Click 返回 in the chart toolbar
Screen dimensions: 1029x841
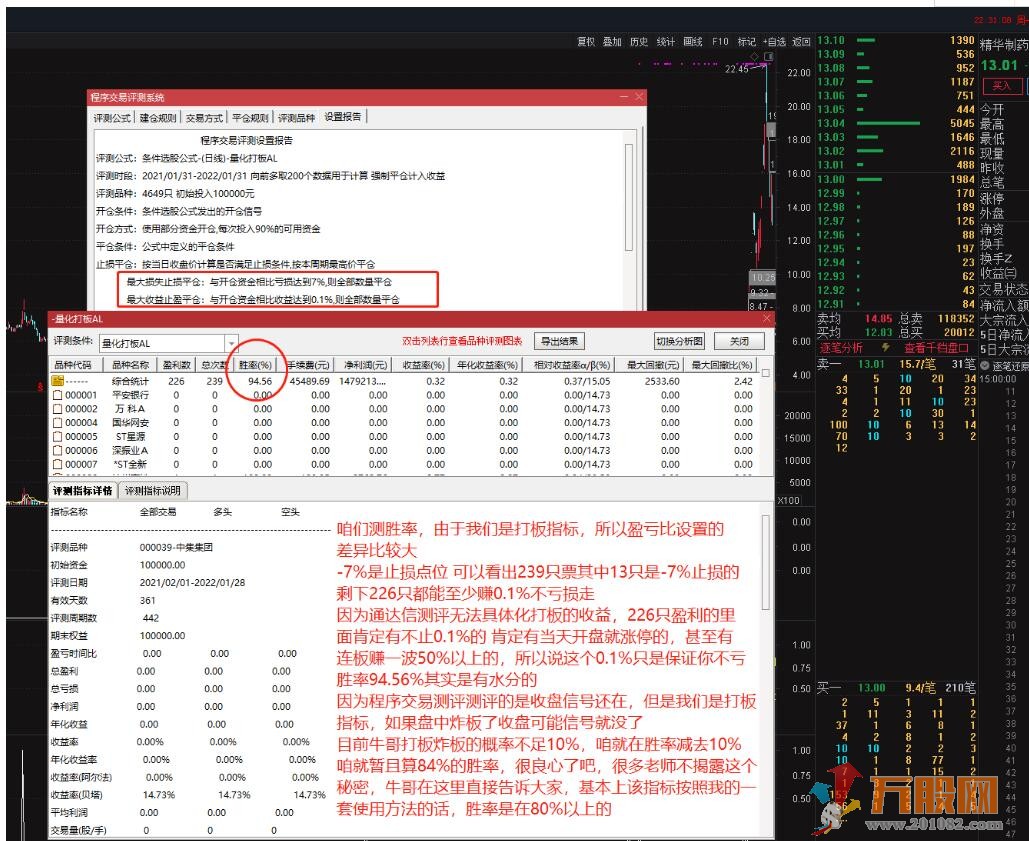click(x=801, y=41)
